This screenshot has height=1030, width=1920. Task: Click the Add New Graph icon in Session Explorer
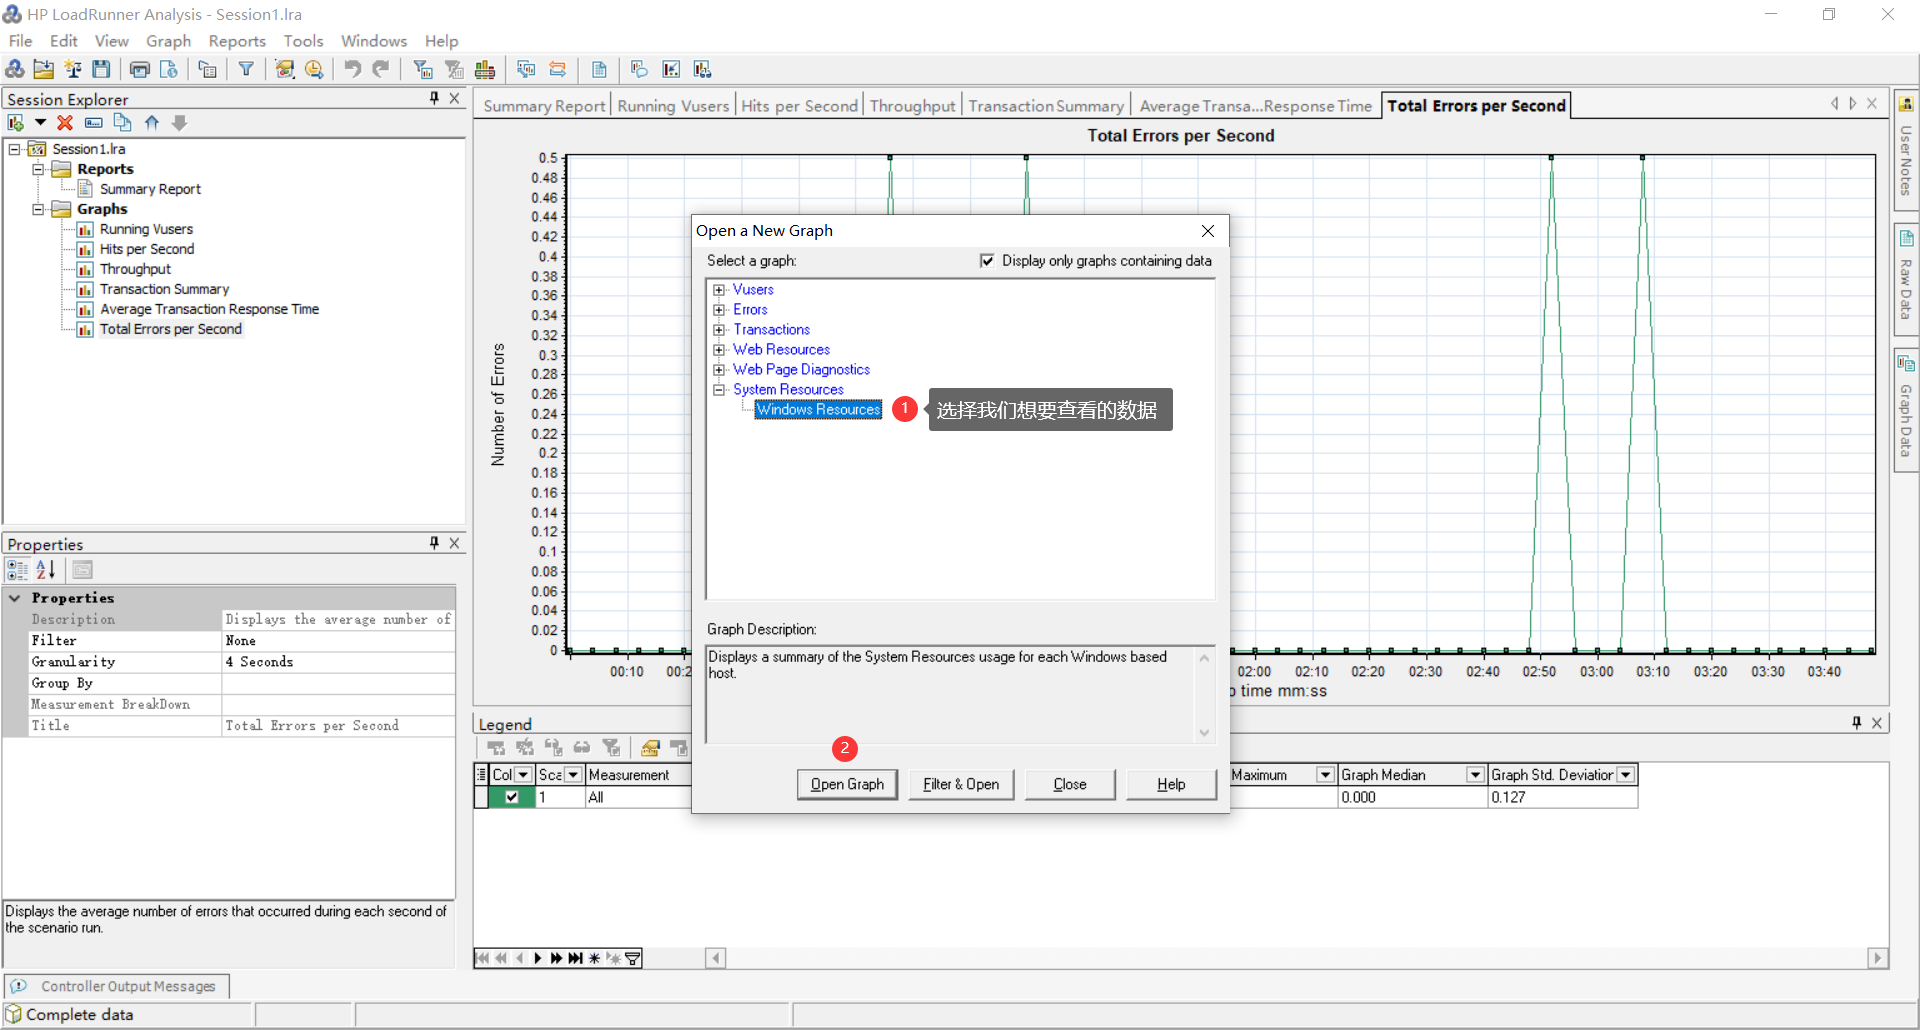pyautogui.click(x=16, y=123)
